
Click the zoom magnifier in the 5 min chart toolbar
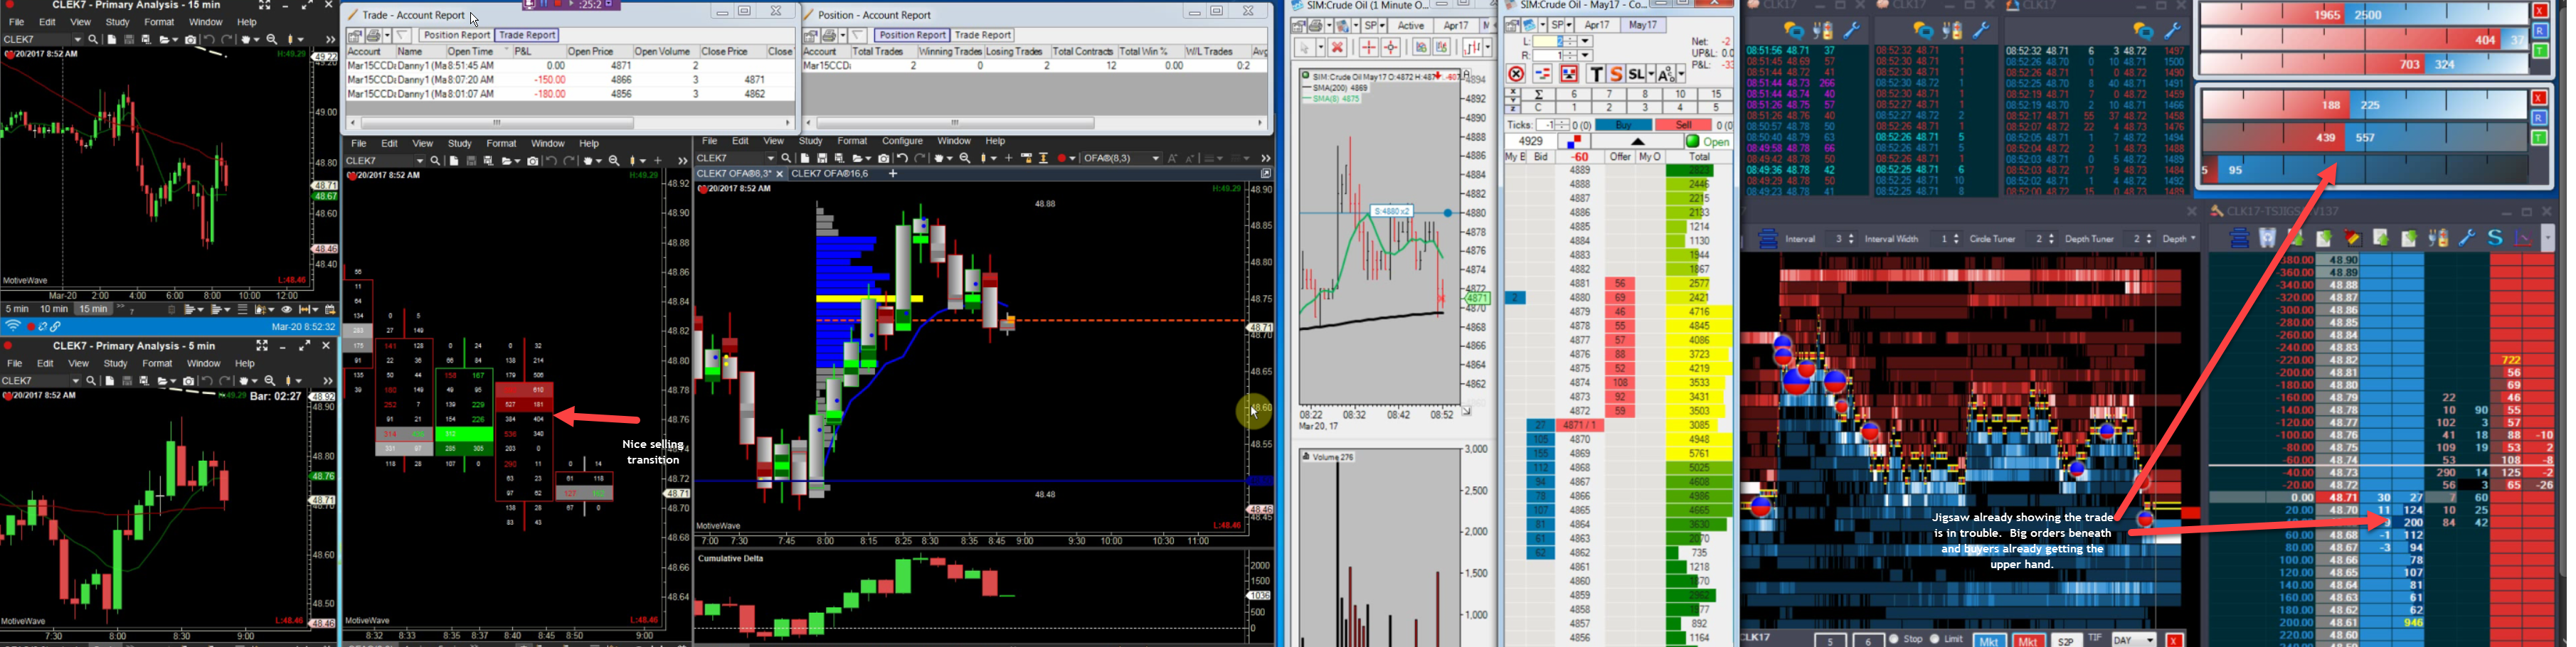tap(270, 381)
